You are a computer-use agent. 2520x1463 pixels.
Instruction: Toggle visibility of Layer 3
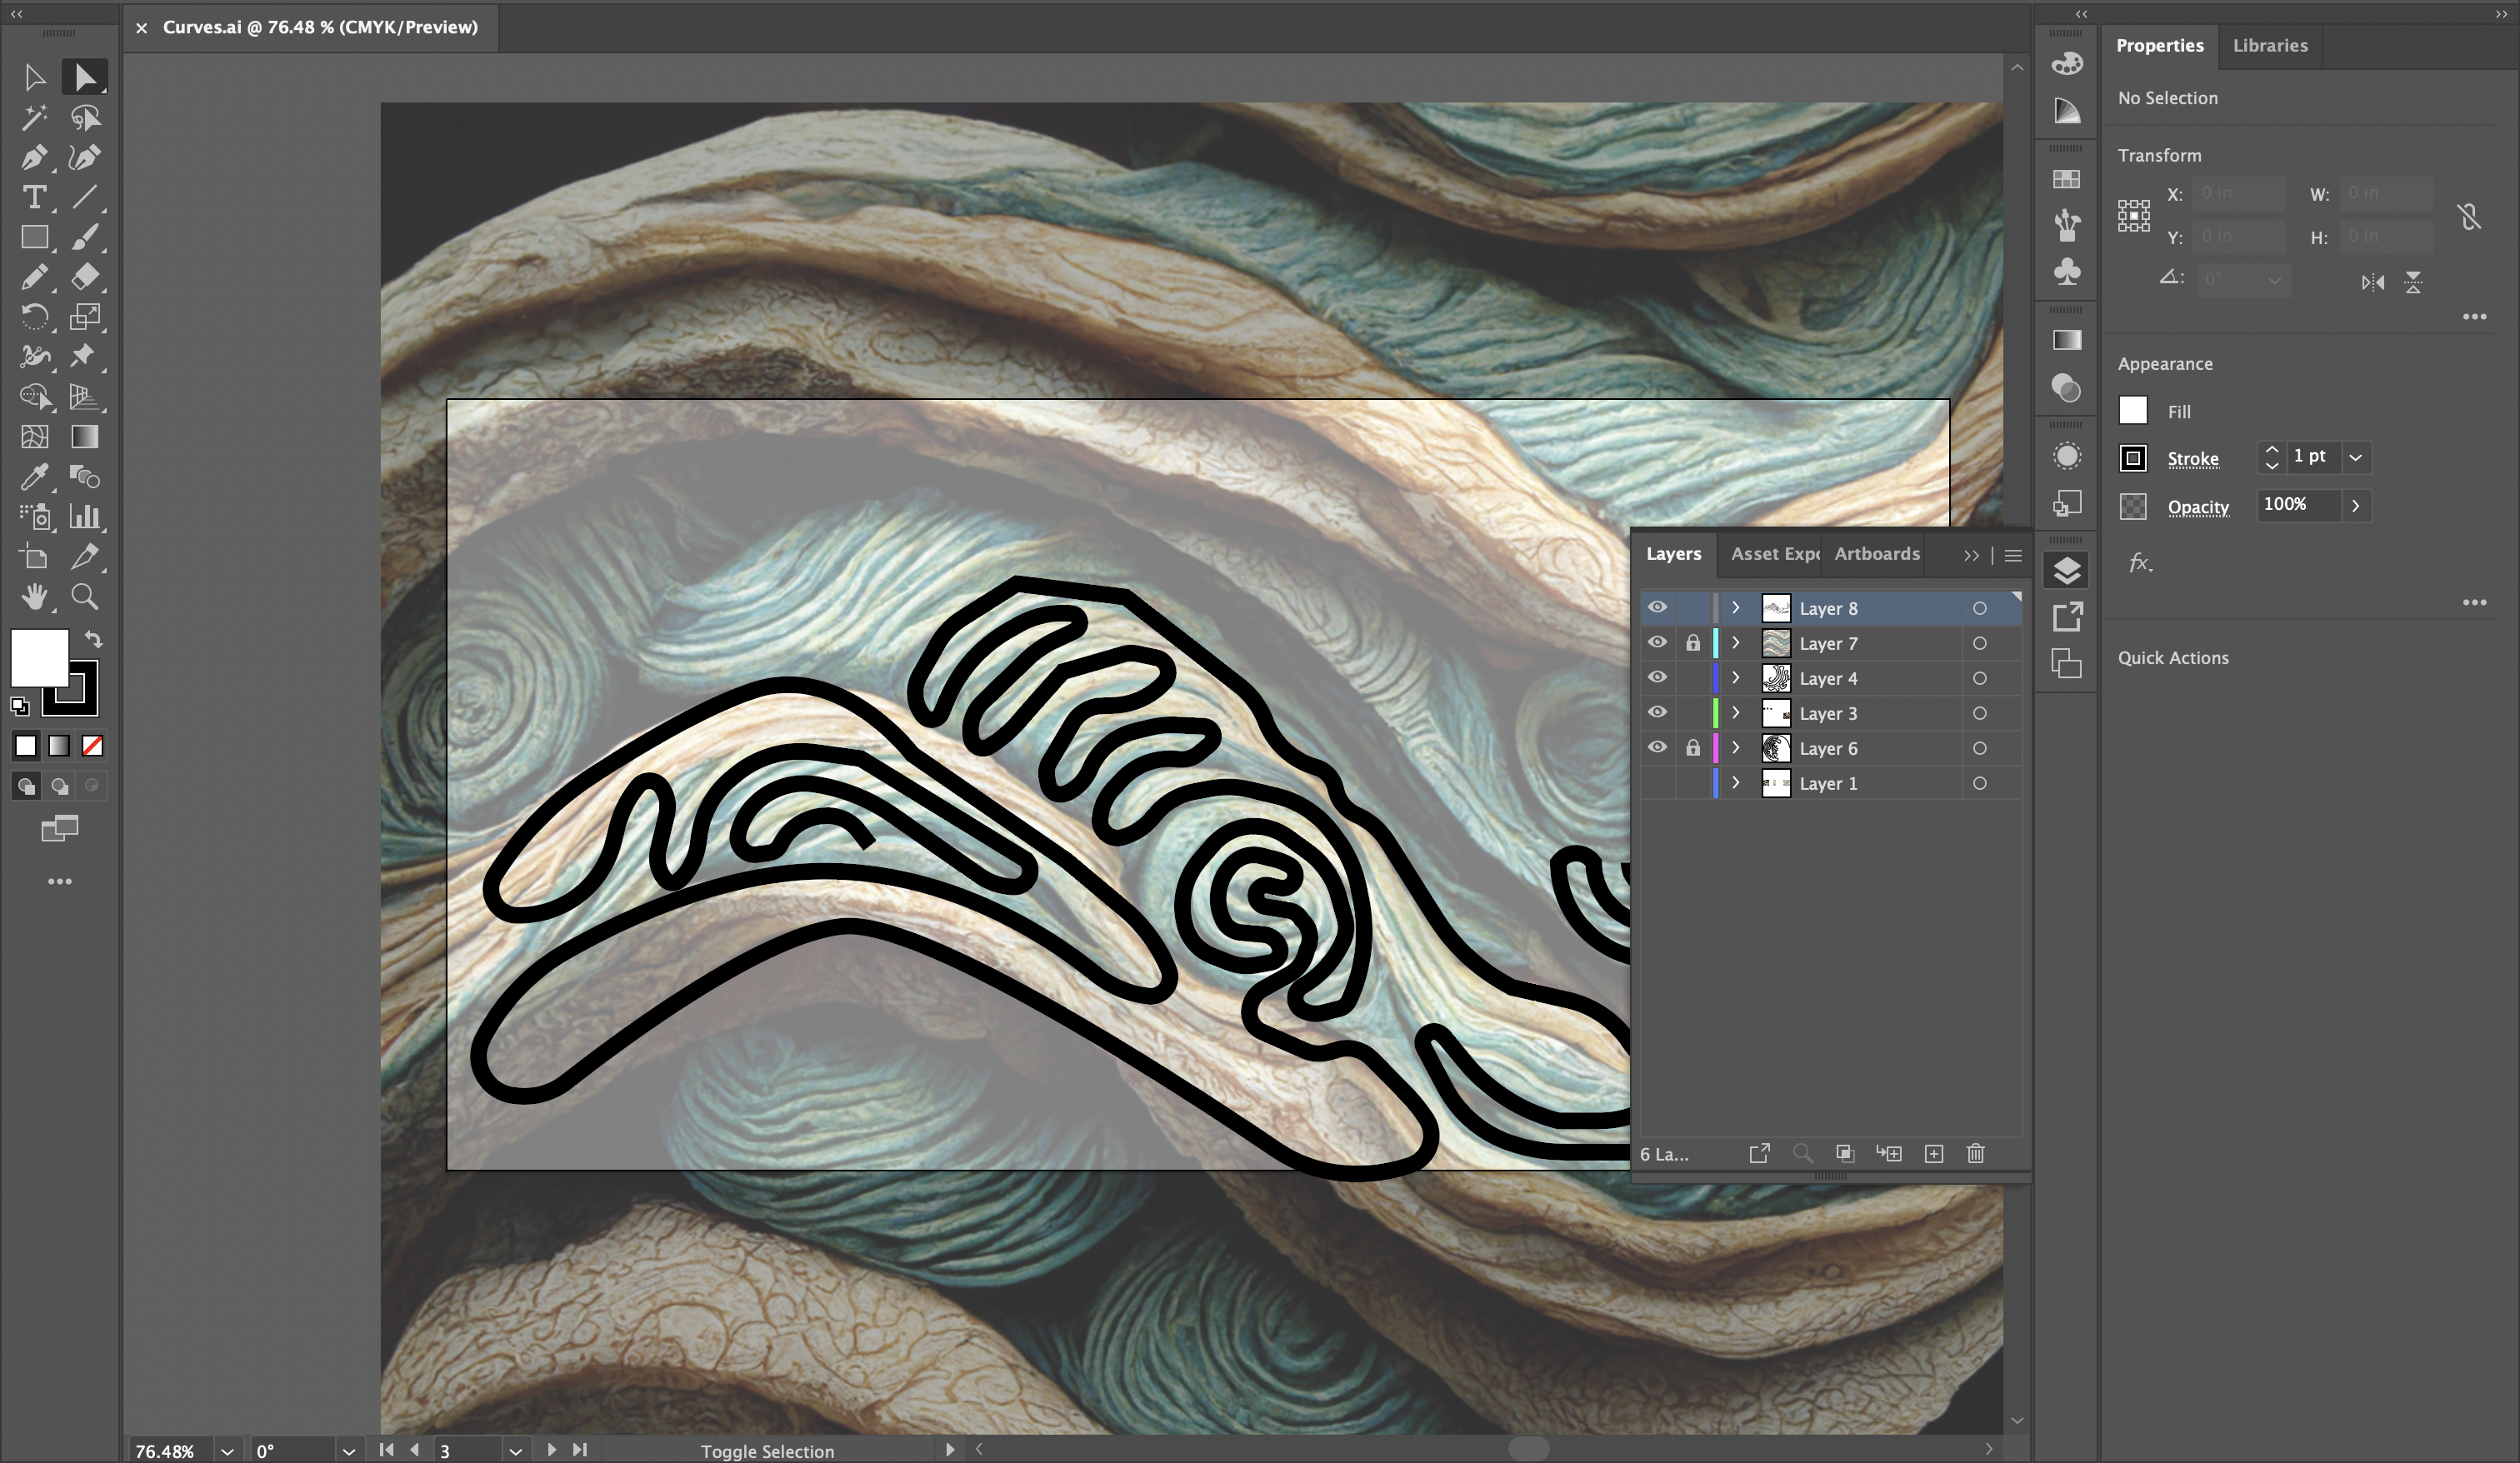tap(1658, 712)
